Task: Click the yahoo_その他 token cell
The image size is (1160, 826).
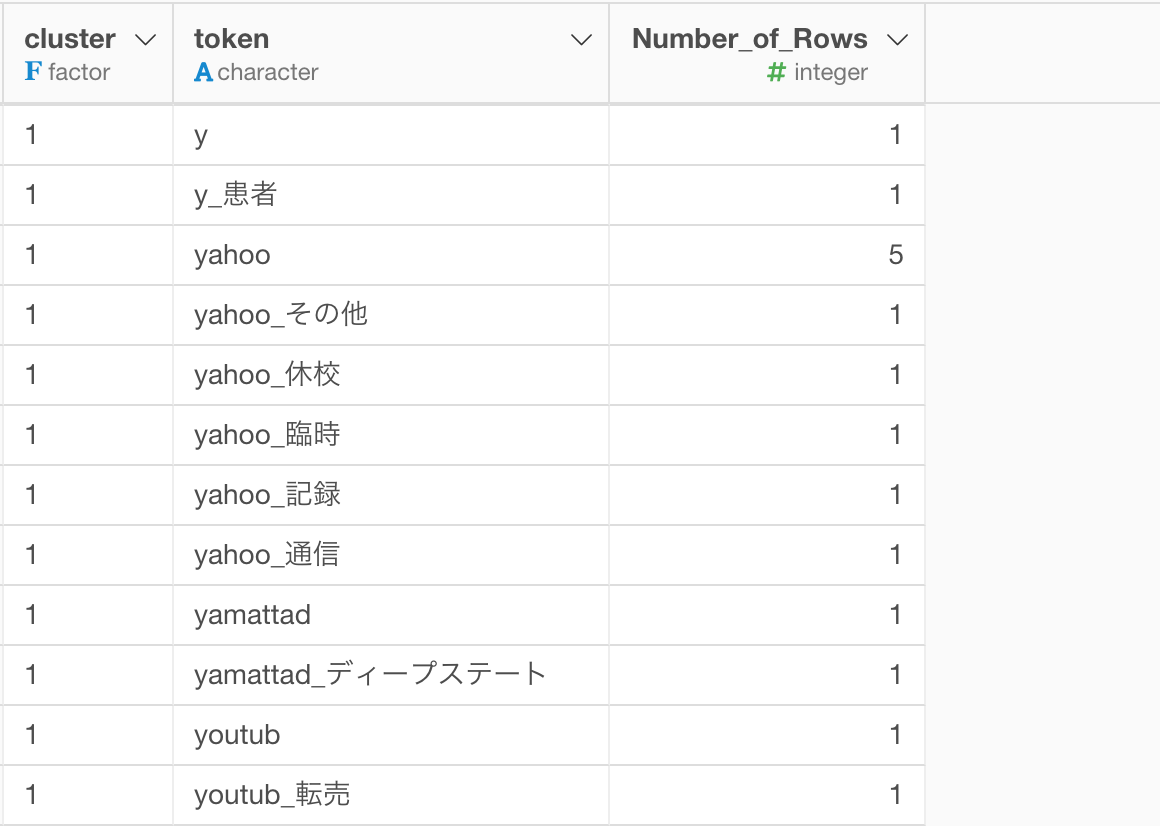Action: tap(281, 315)
